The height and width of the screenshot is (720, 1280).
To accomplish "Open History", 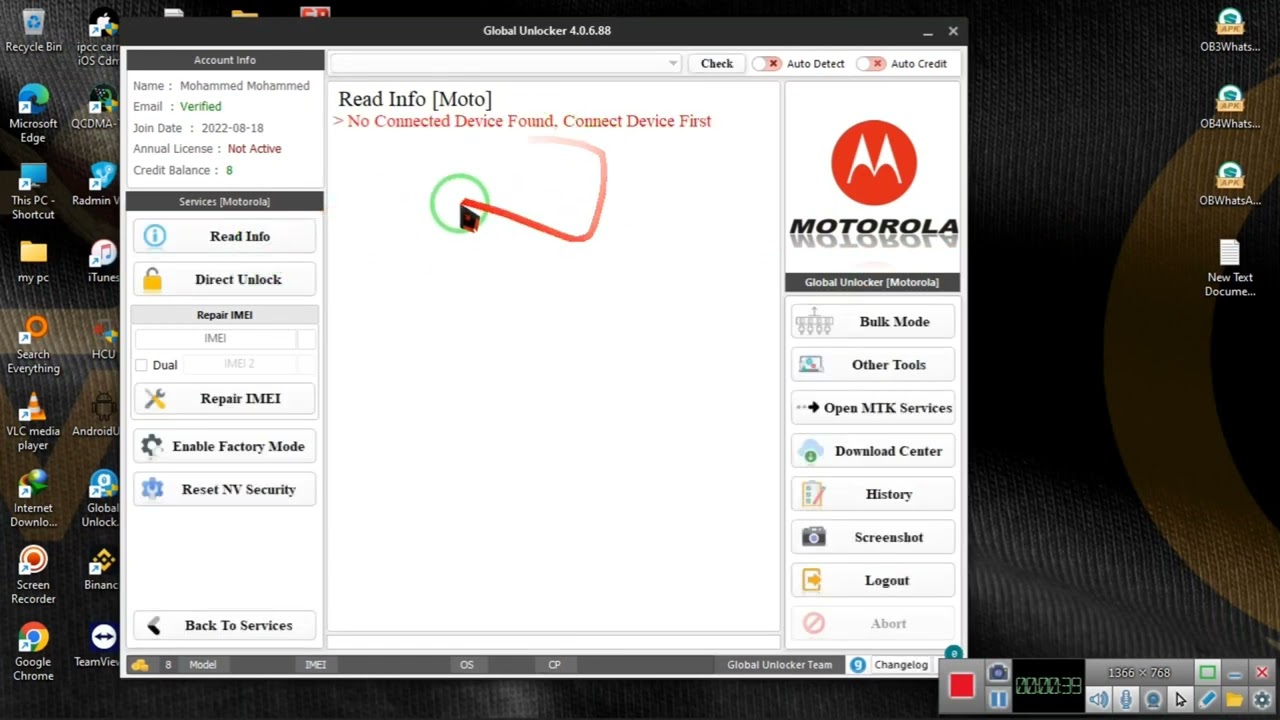I will coord(873,494).
